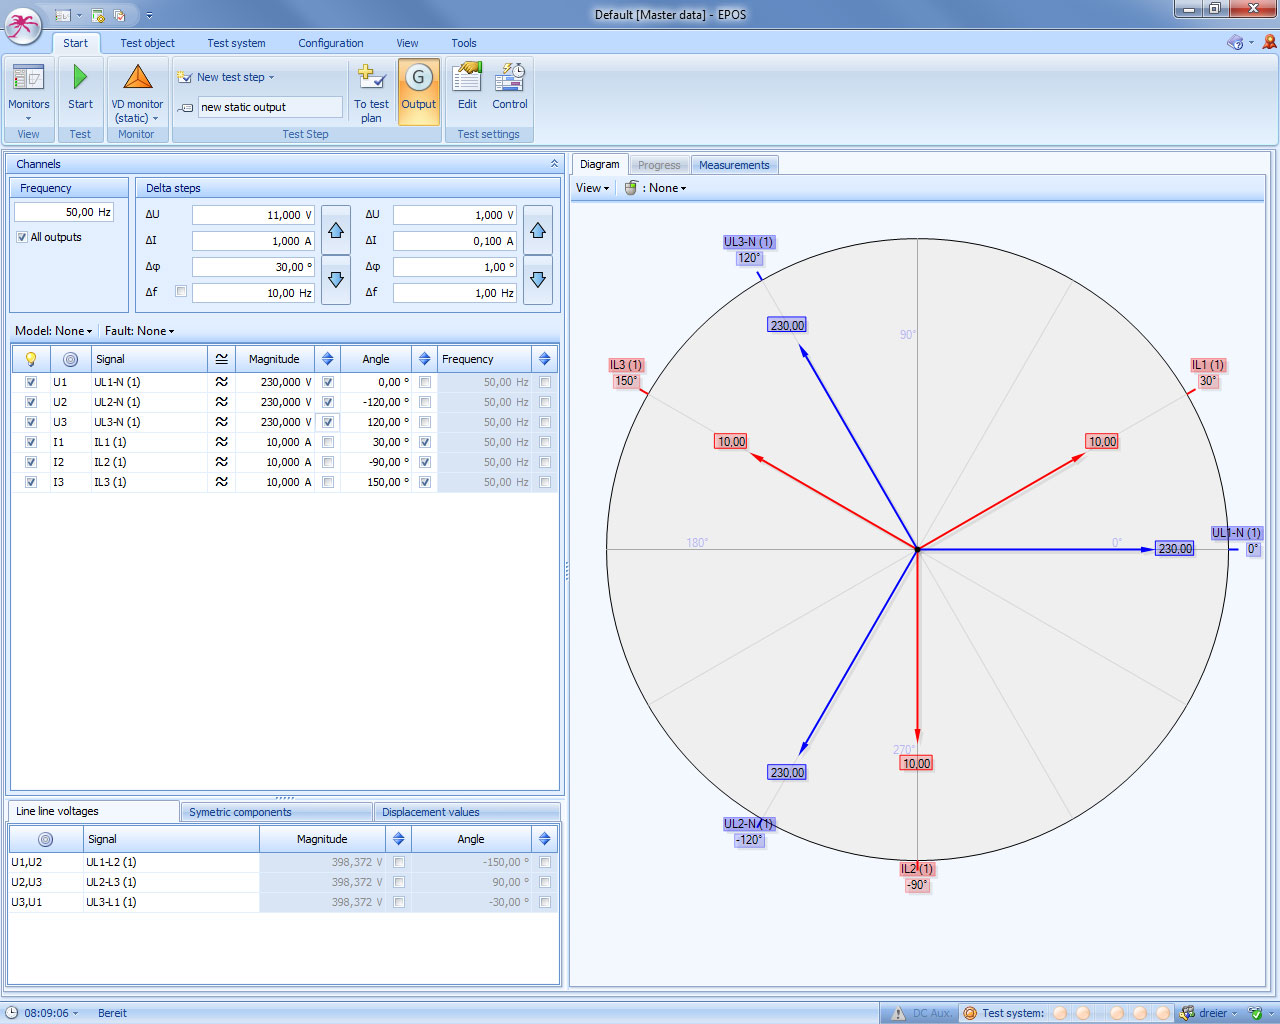
Task: Open the clock time dropdown in status bar
Action: click(75, 1013)
